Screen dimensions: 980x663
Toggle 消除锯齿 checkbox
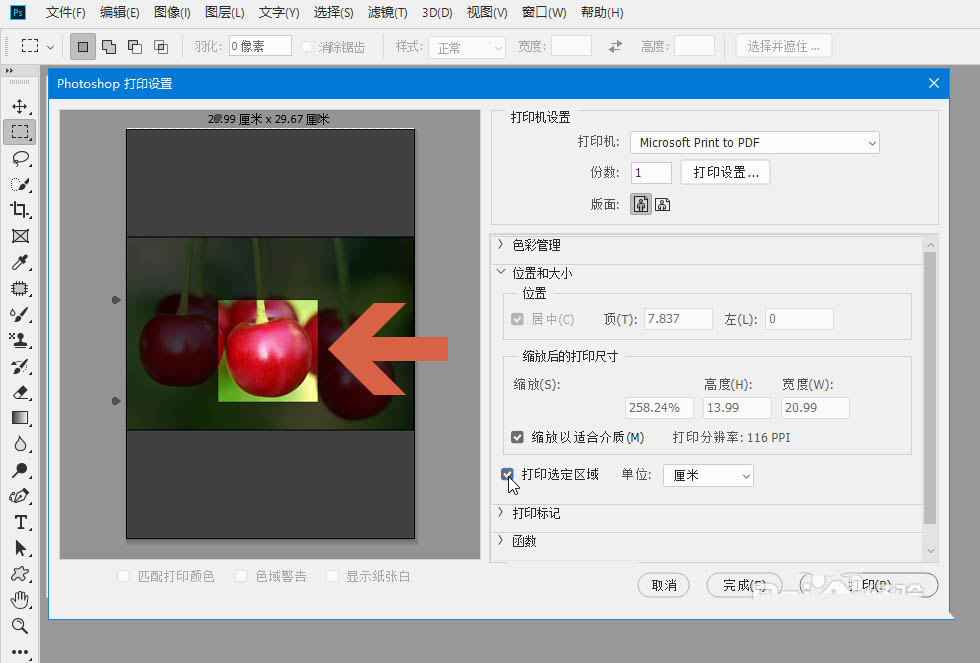[307, 47]
